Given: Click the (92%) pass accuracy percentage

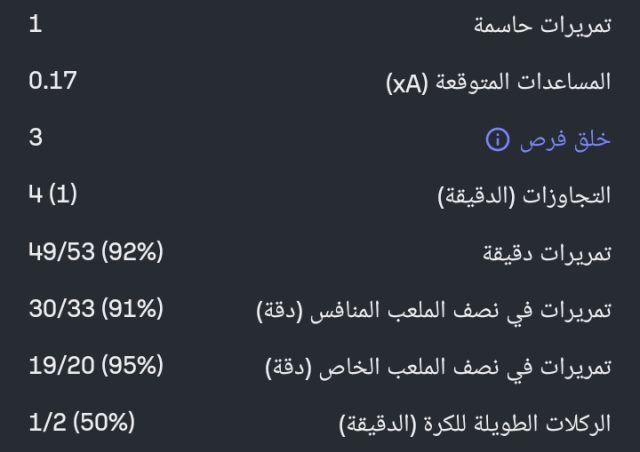Looking at the screenshot, I should (x=132, y=252).
